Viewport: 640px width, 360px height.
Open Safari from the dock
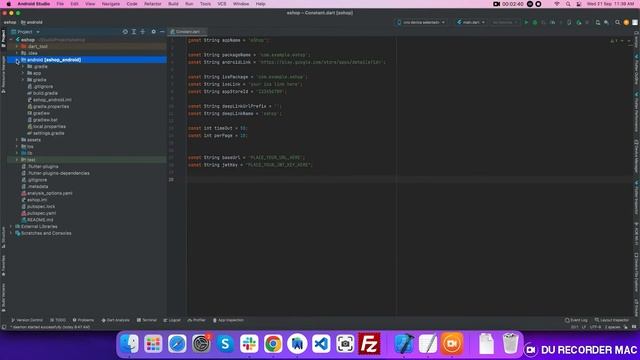pyautogui.click(x=177, y=344)
